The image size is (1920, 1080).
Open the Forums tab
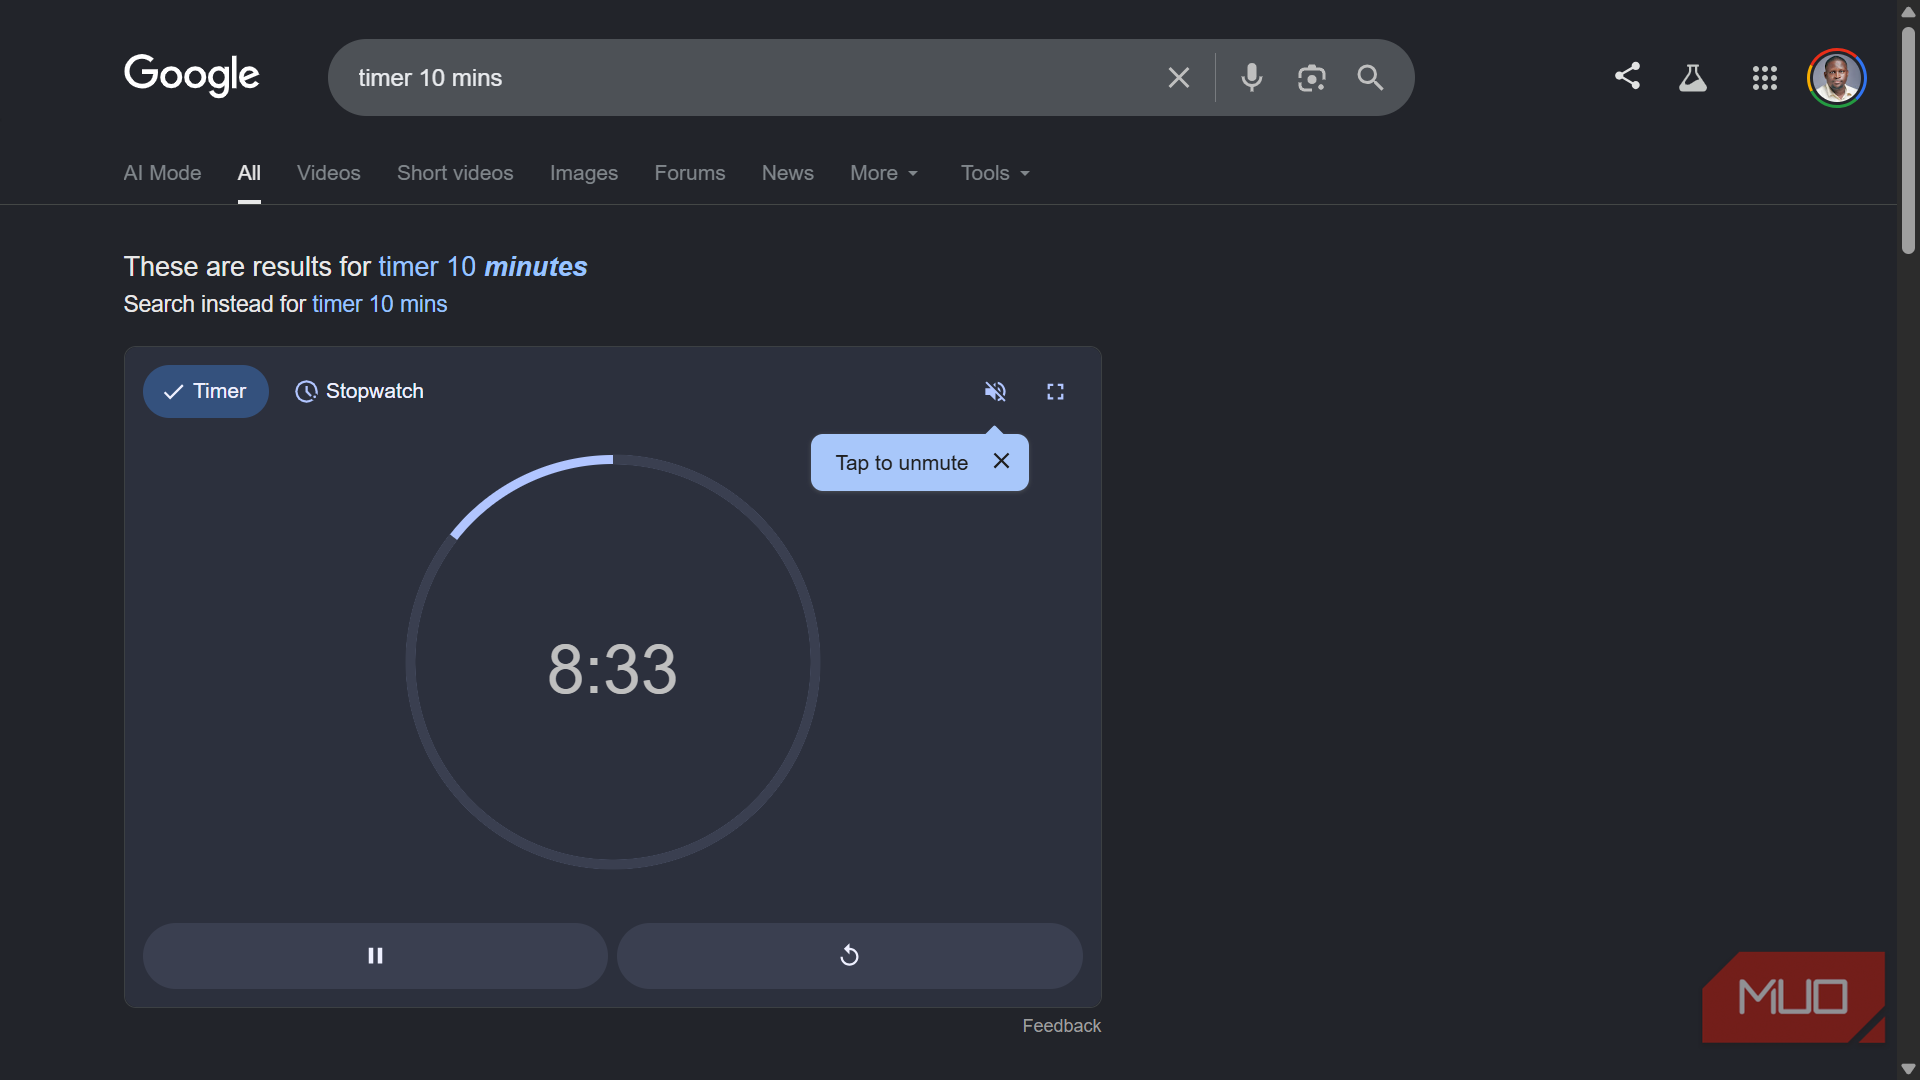pyautogui.click(x=690, y=173)
